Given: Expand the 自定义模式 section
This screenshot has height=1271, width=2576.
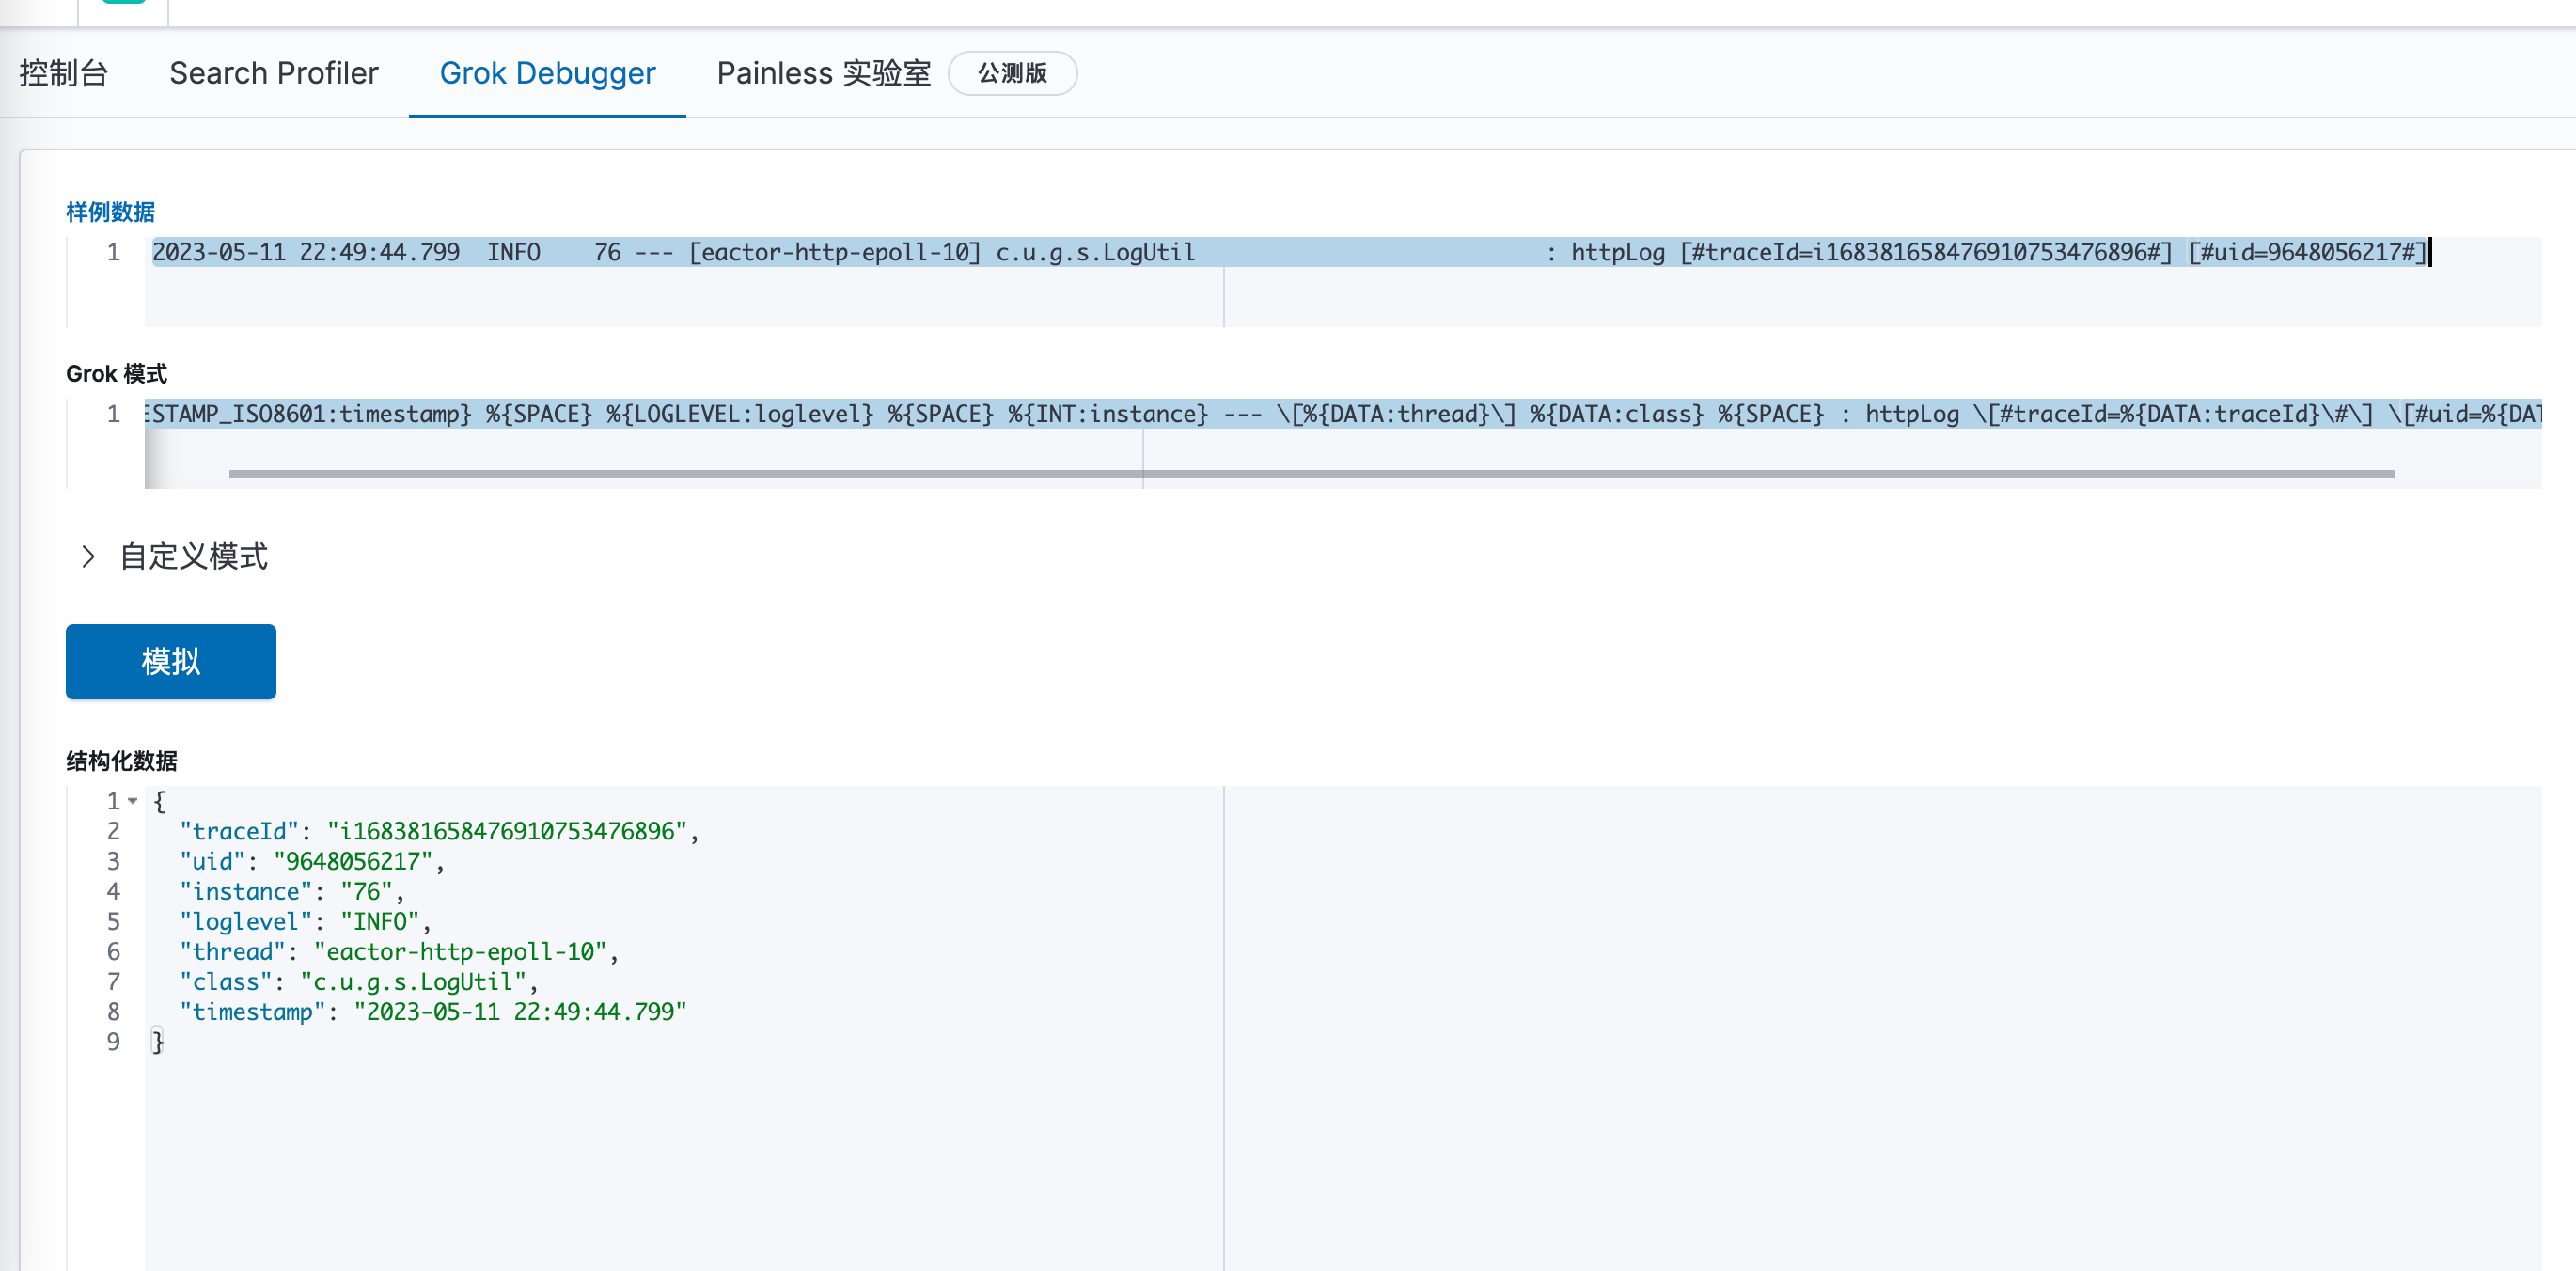Looking at the screenshot, I should click(x=193, y=557).
